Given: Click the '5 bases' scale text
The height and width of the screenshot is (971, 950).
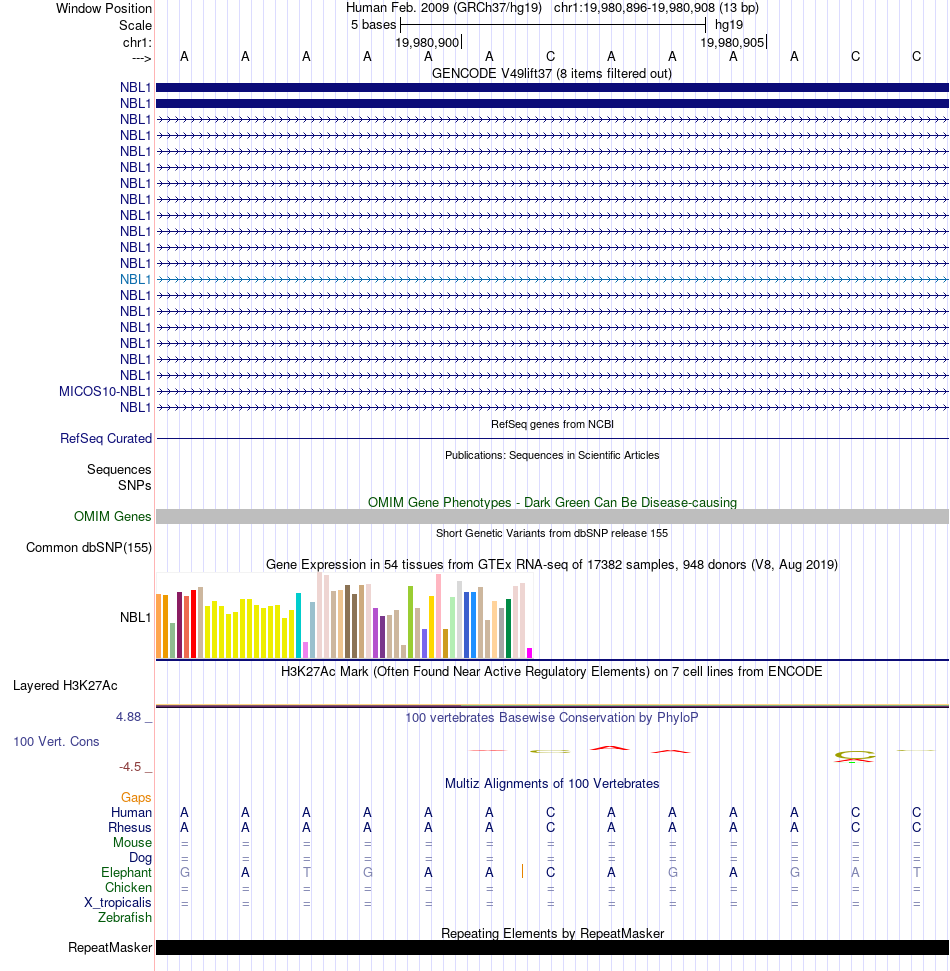Looking at the screenshot, I should 373,25.
